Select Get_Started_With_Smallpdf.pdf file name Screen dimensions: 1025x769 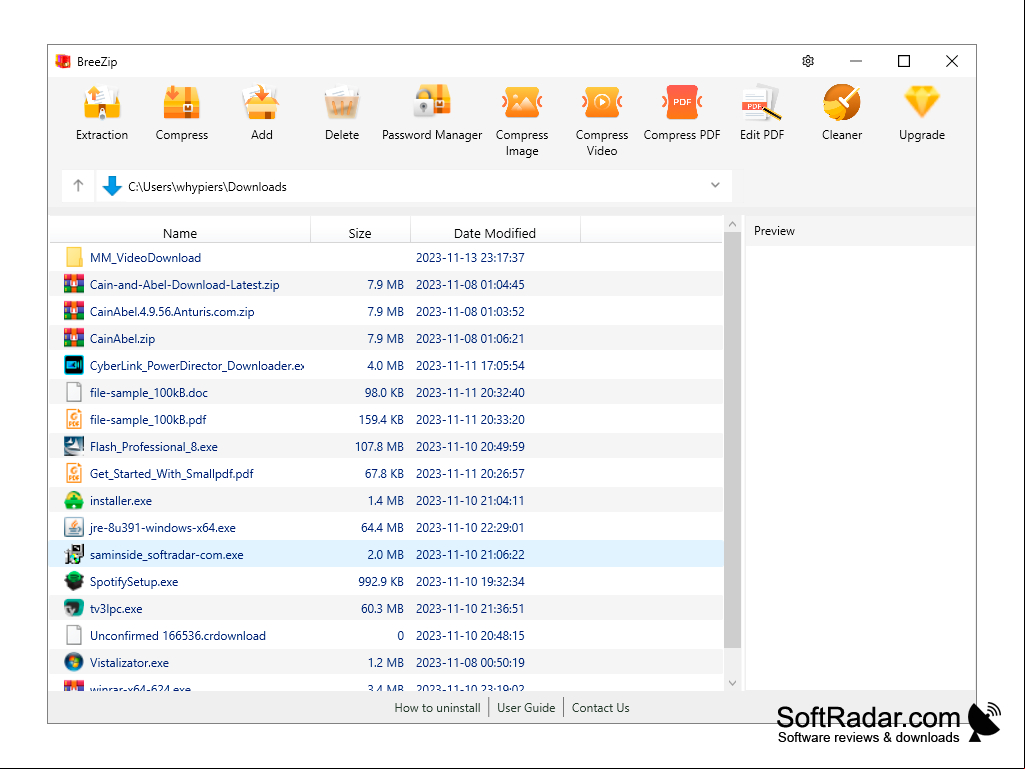[172, 473]
